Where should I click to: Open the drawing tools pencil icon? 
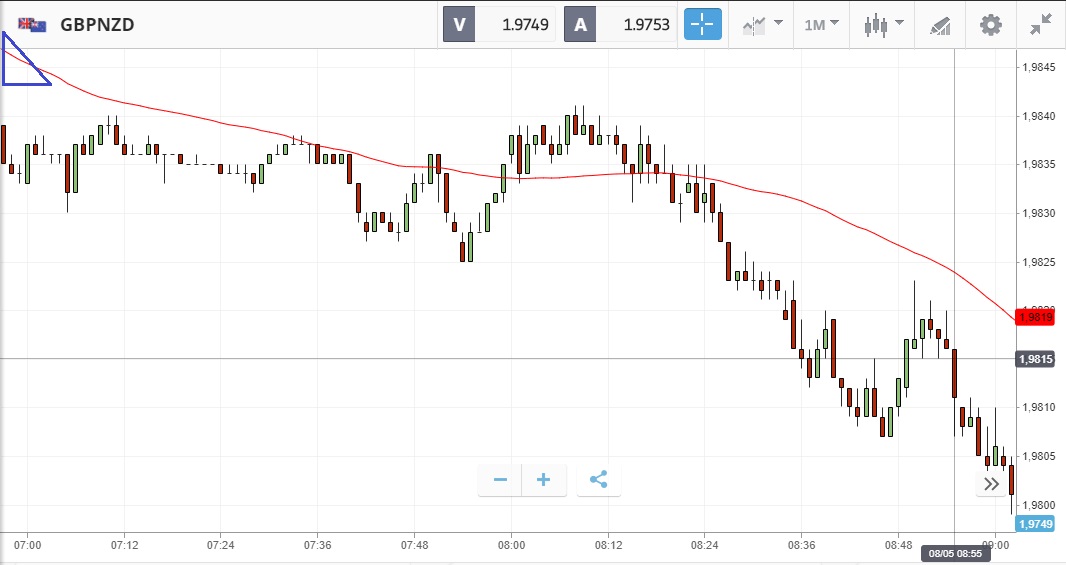coord(940,25)
